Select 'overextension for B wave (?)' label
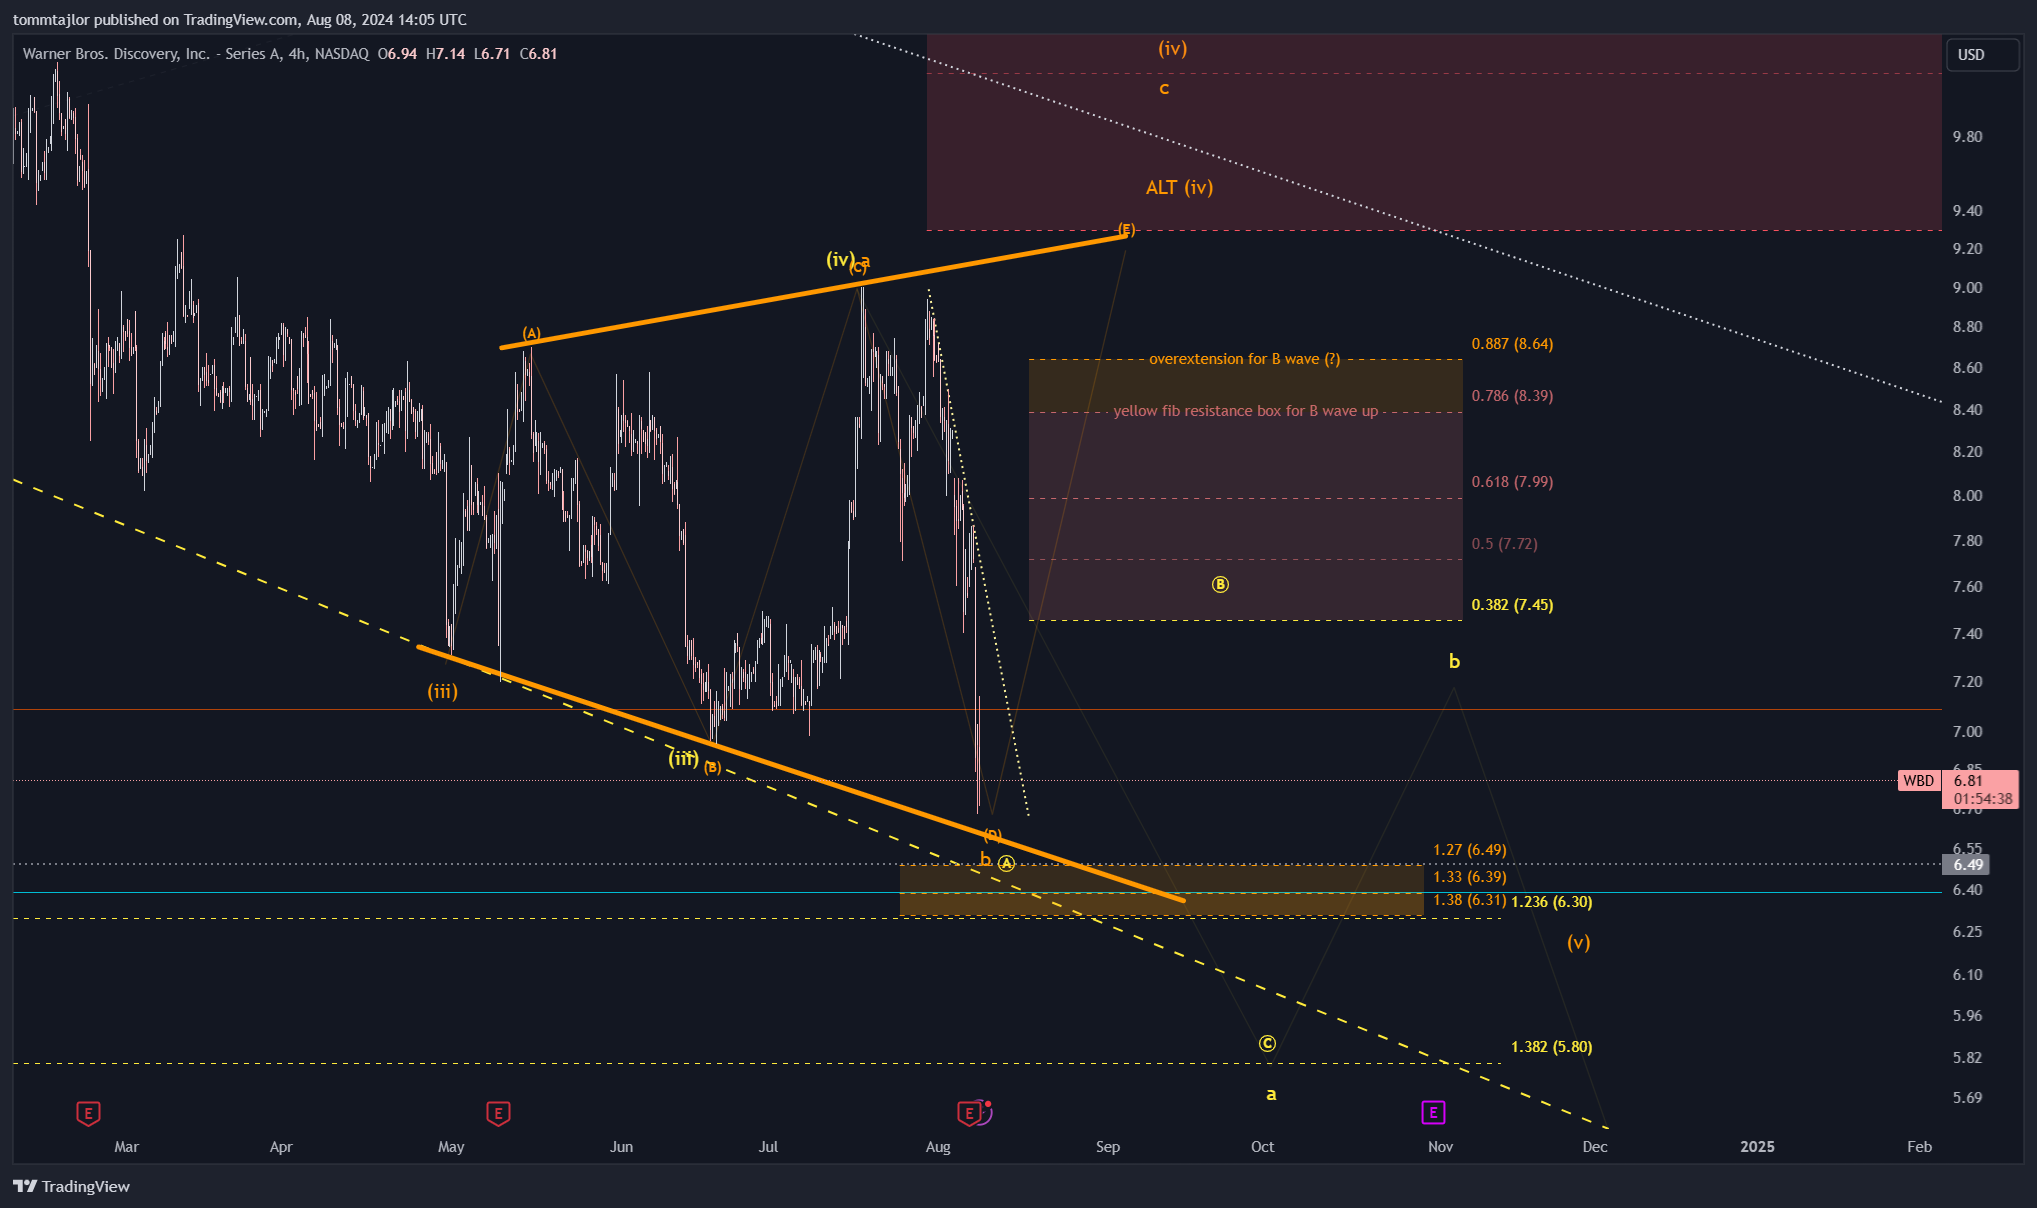The height and width of the screenshot is (1208, 2037). tap(1244, 359)
